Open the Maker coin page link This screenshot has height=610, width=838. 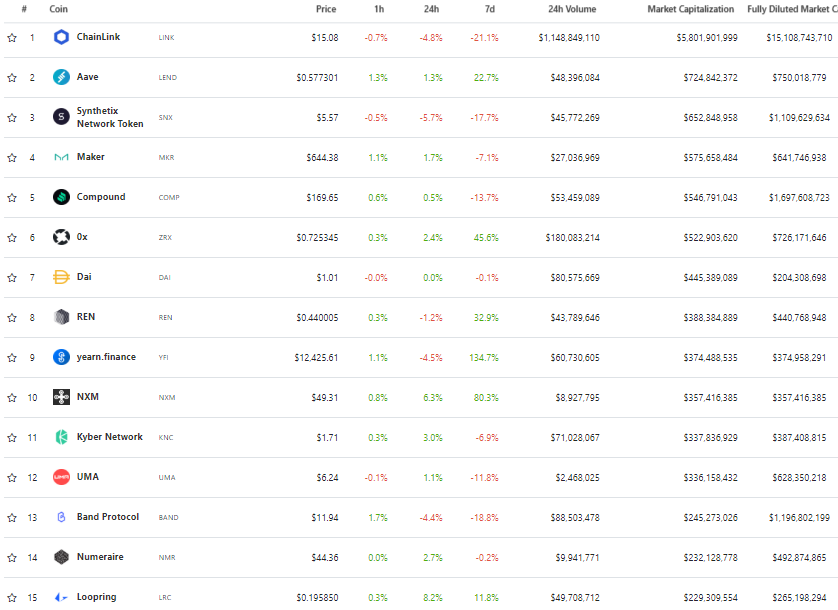(91, 157)
